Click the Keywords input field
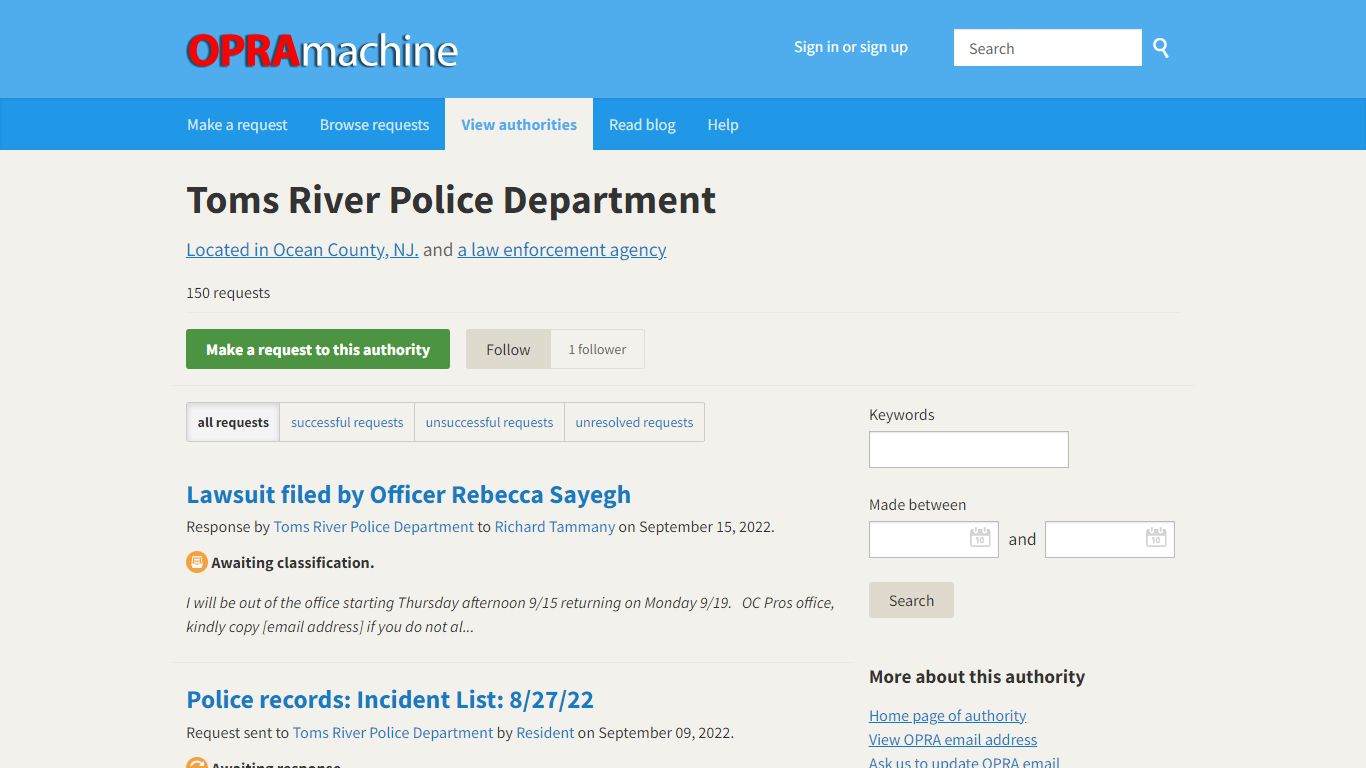The width and height of the screenshot is (1366, 768). (969, 449)
